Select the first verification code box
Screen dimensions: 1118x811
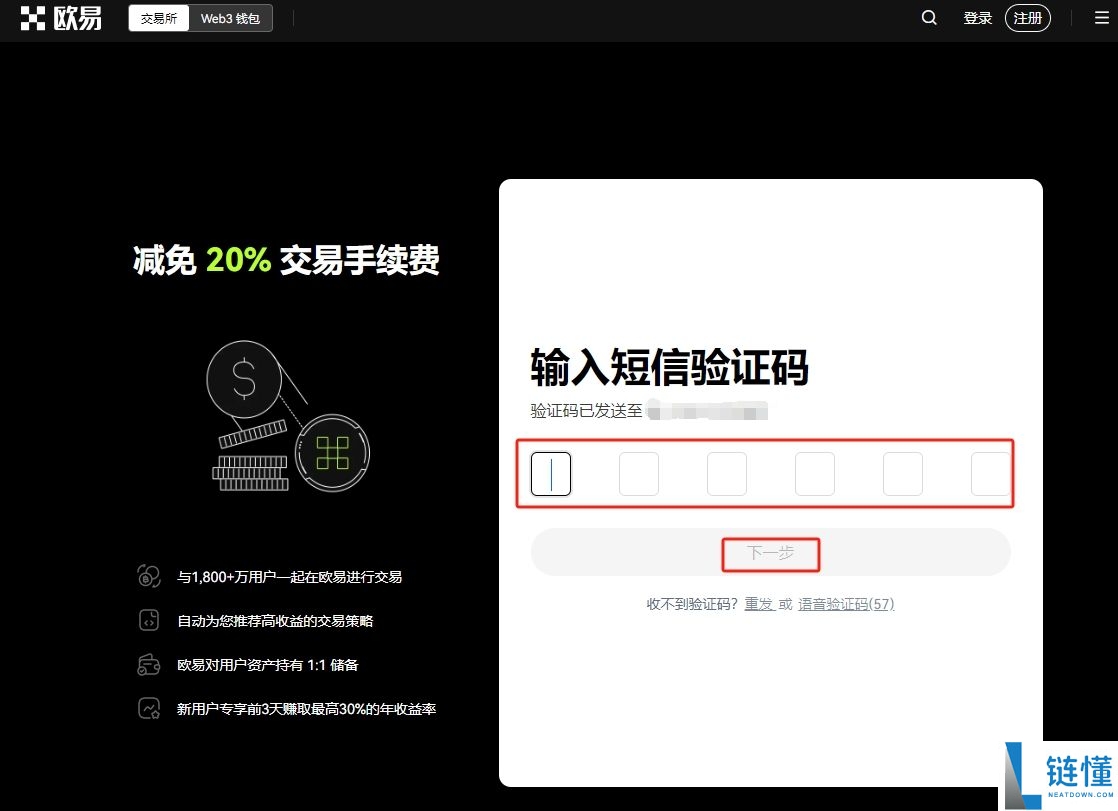coord(550,473)
